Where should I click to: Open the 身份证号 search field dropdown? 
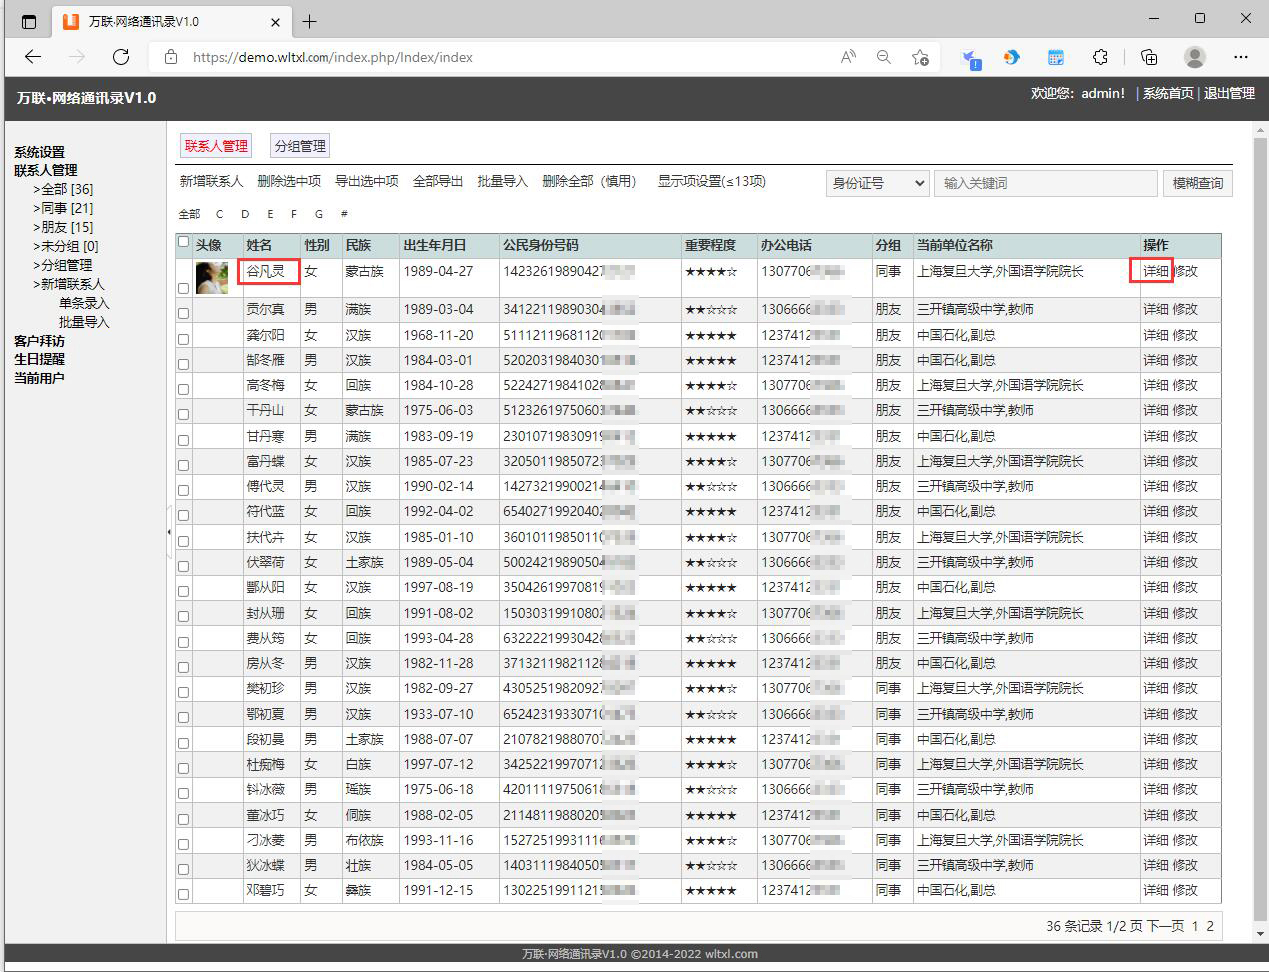(x=877, y=183)
